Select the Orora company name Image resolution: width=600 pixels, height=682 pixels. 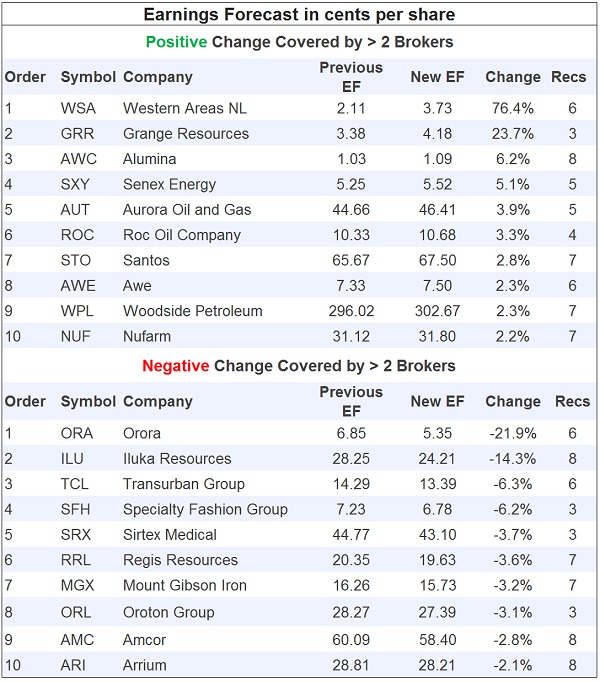click(141, 433)
